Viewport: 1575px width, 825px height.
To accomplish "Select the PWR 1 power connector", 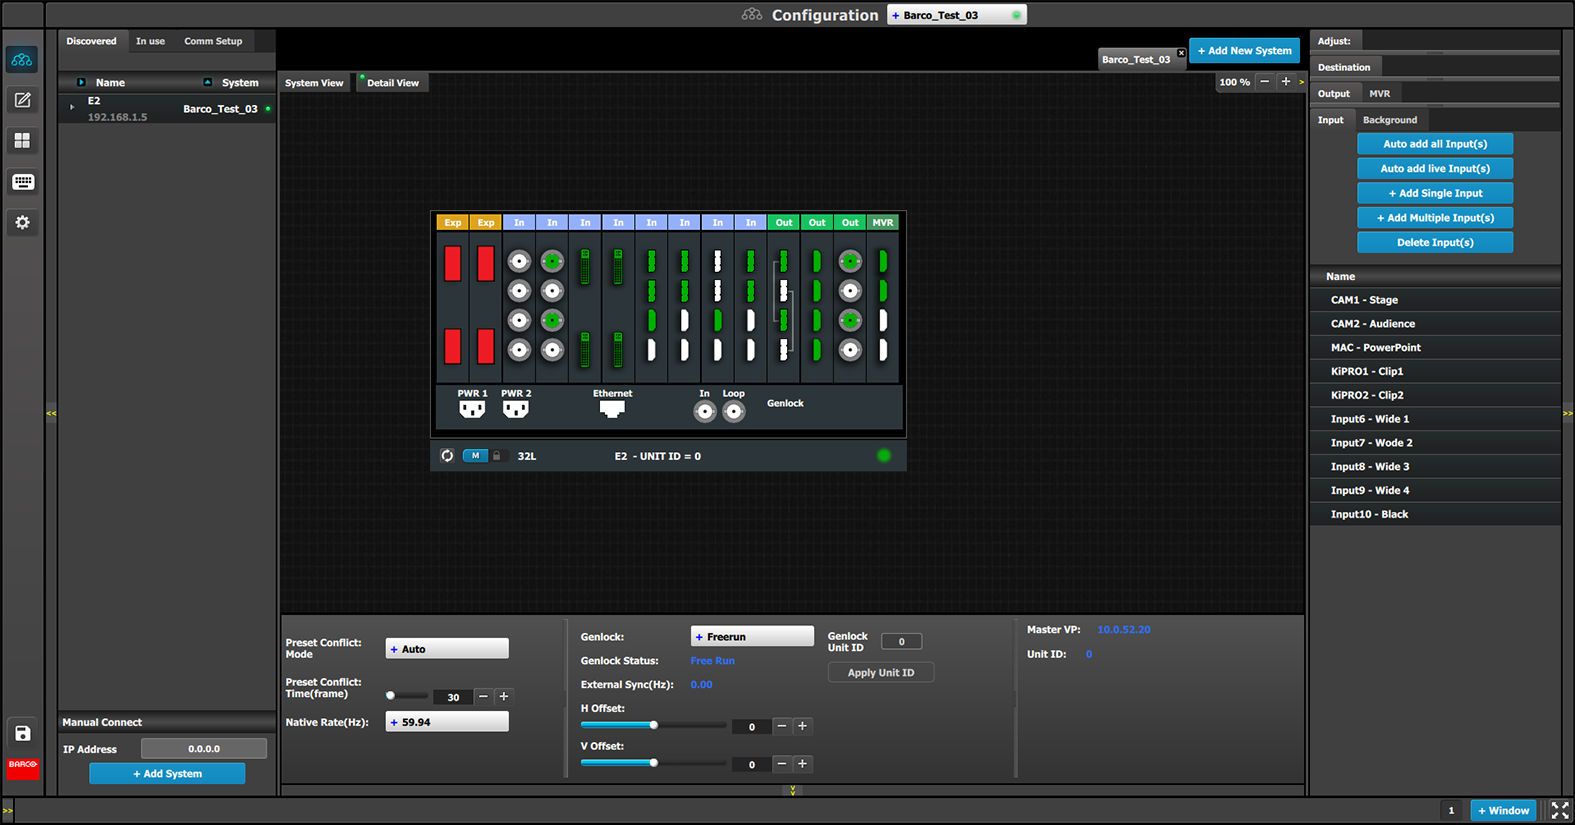I will [472, 409].
